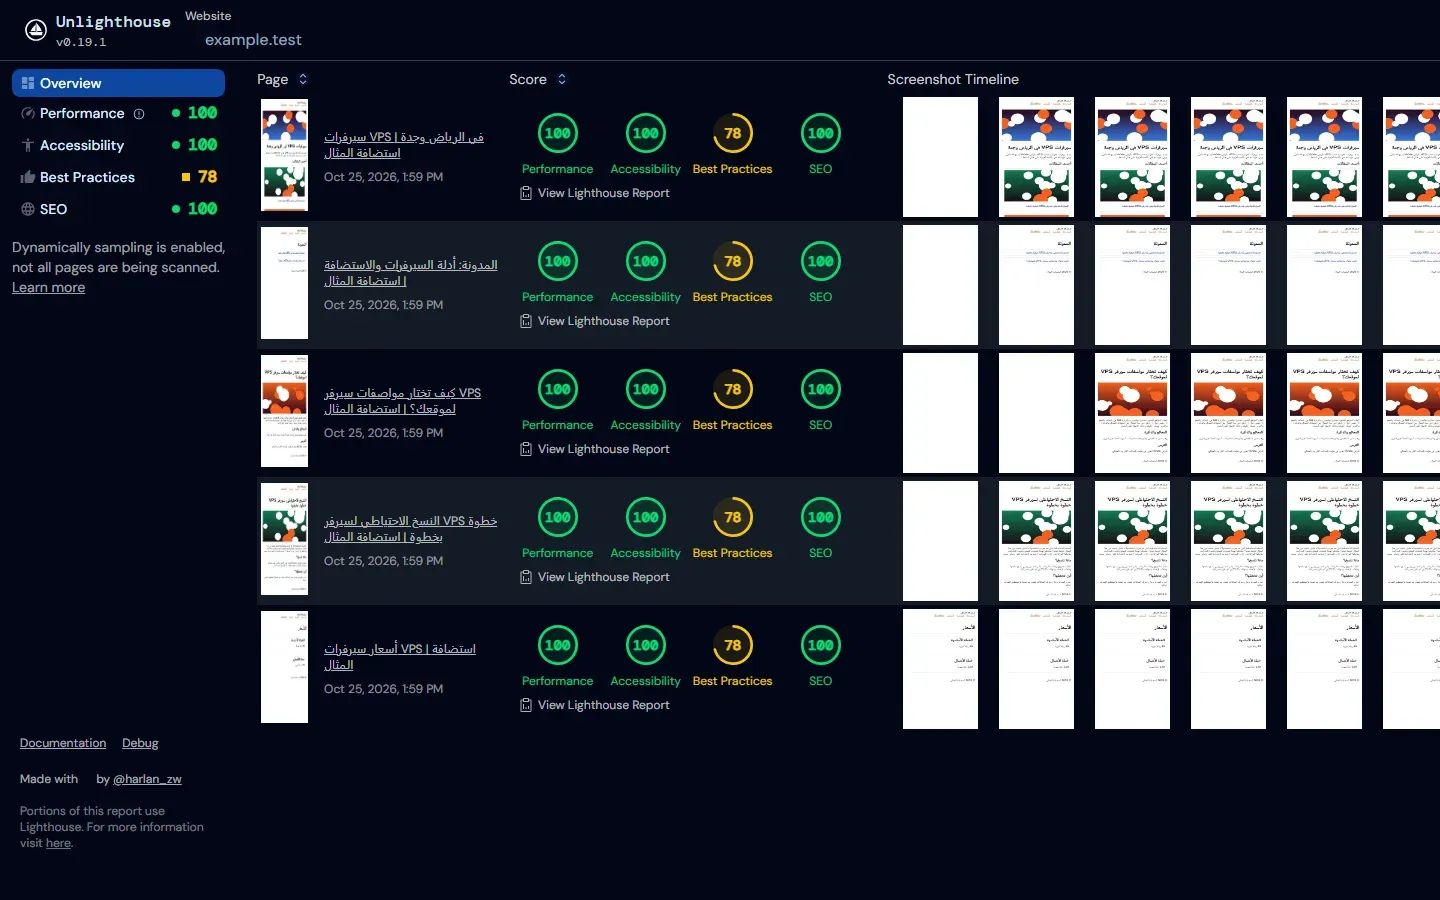Click SEO score gauge in المدونة row
Screen dimensions: 1440x900
(820, 261)
